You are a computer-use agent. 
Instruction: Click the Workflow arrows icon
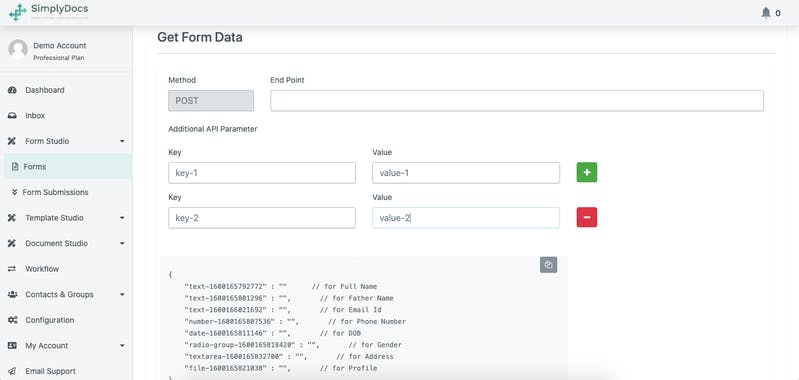coord(12,269)
